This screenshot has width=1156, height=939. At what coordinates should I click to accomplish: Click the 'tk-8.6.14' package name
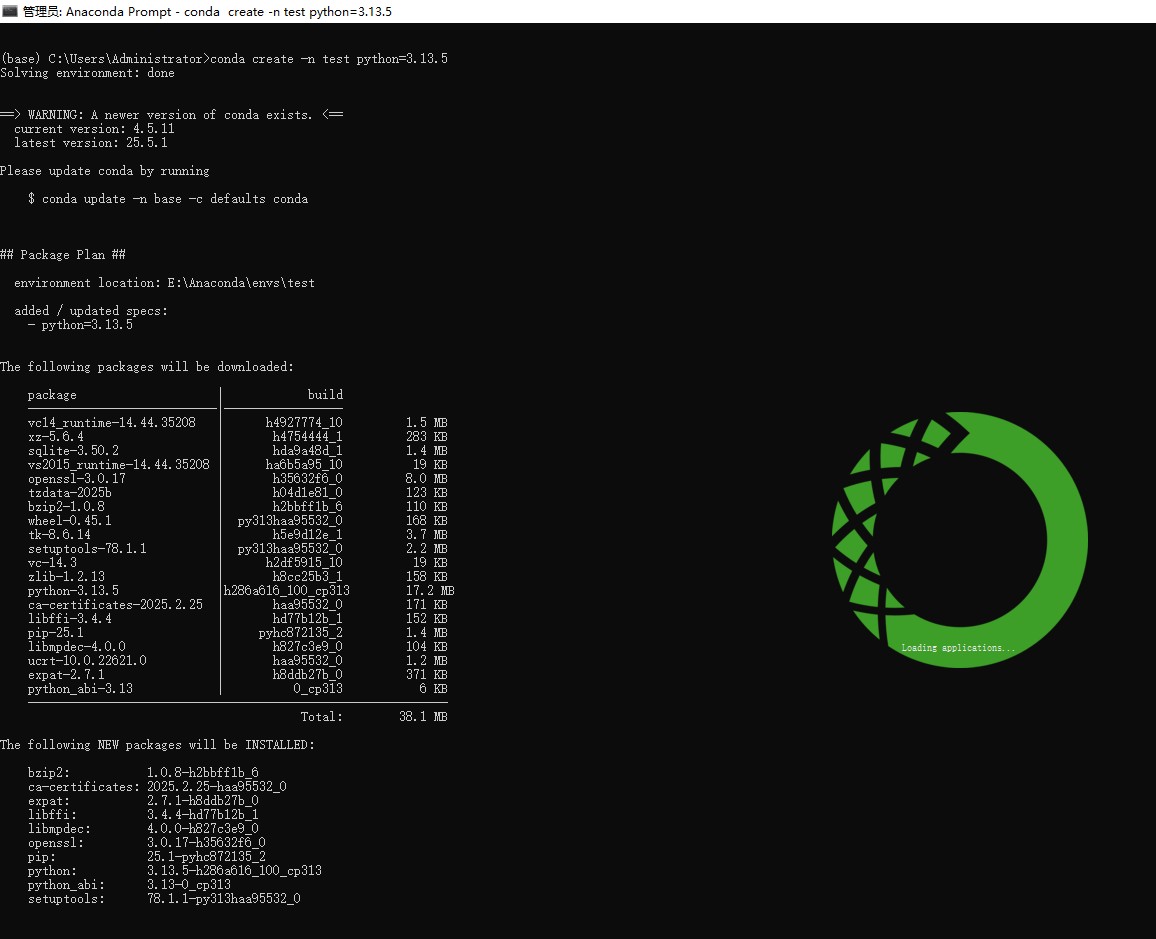coord(59,535)
